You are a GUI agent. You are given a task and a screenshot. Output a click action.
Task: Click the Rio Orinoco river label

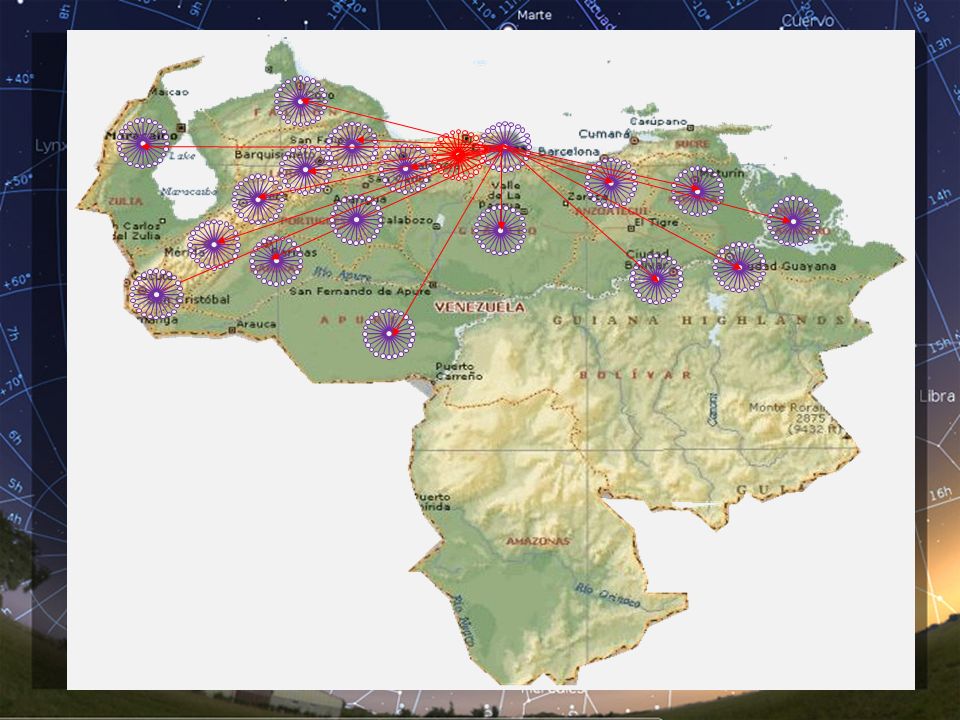[x=607, y=595]
